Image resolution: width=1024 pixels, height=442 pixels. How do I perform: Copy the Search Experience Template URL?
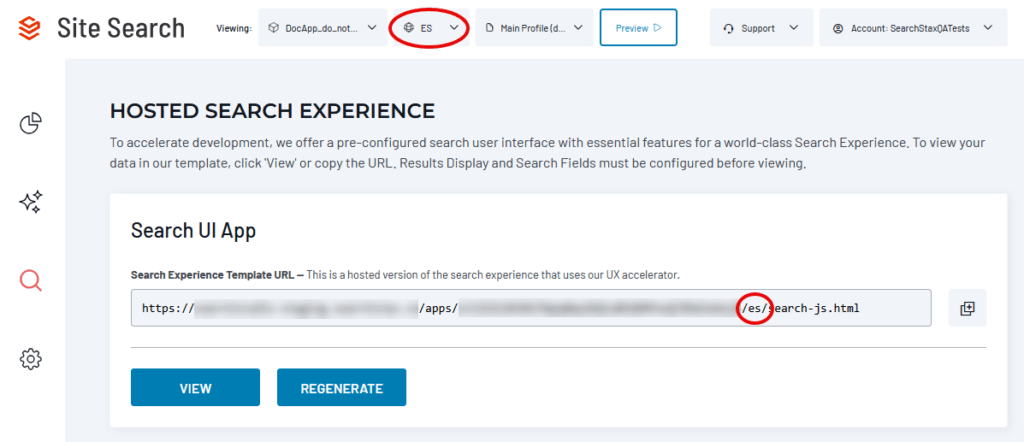tap(966, 308)
